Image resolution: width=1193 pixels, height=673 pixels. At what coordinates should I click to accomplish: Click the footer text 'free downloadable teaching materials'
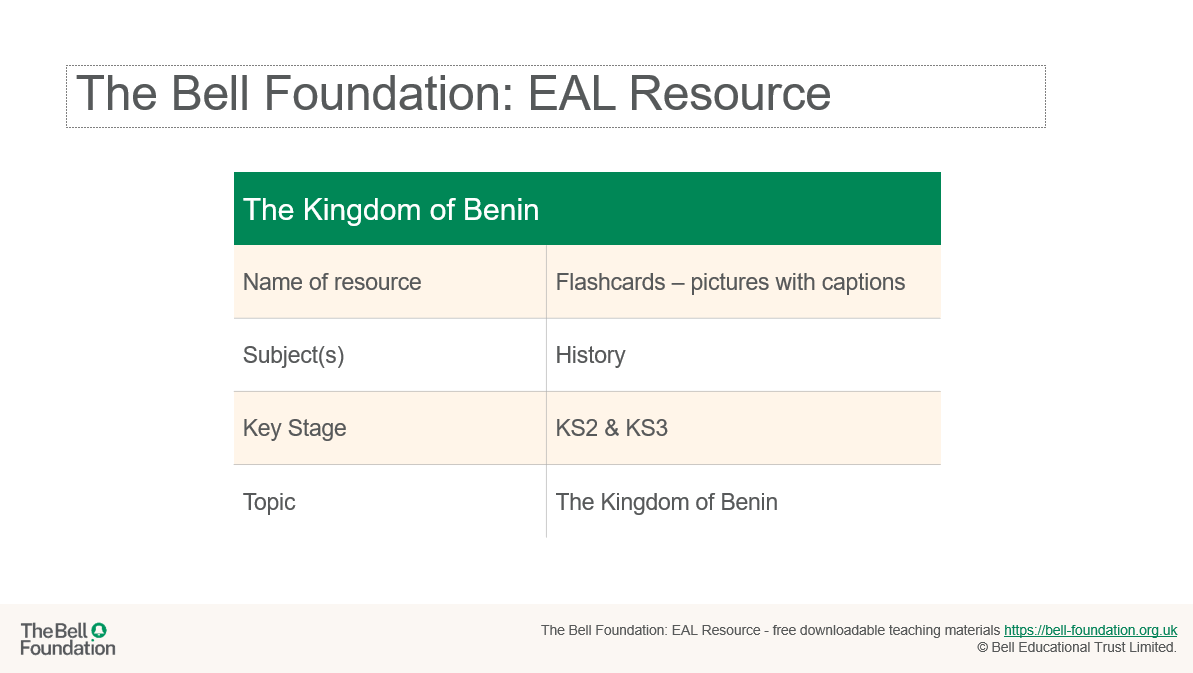[x=886, y=630]
